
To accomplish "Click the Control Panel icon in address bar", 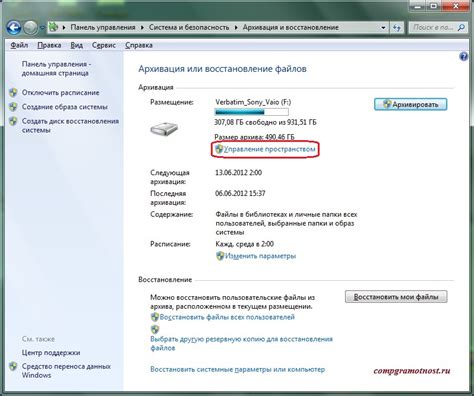I will tap(53, 27).
